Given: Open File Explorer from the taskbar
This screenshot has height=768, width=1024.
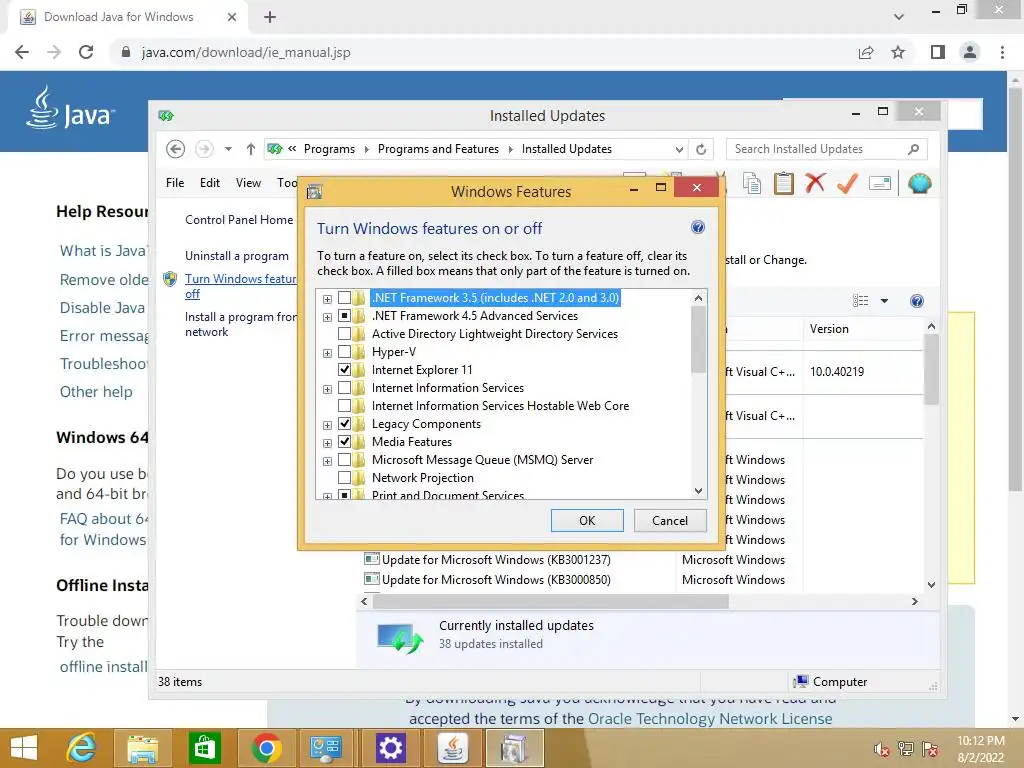Looking at the screenshot, I should (x=142, y=748).
